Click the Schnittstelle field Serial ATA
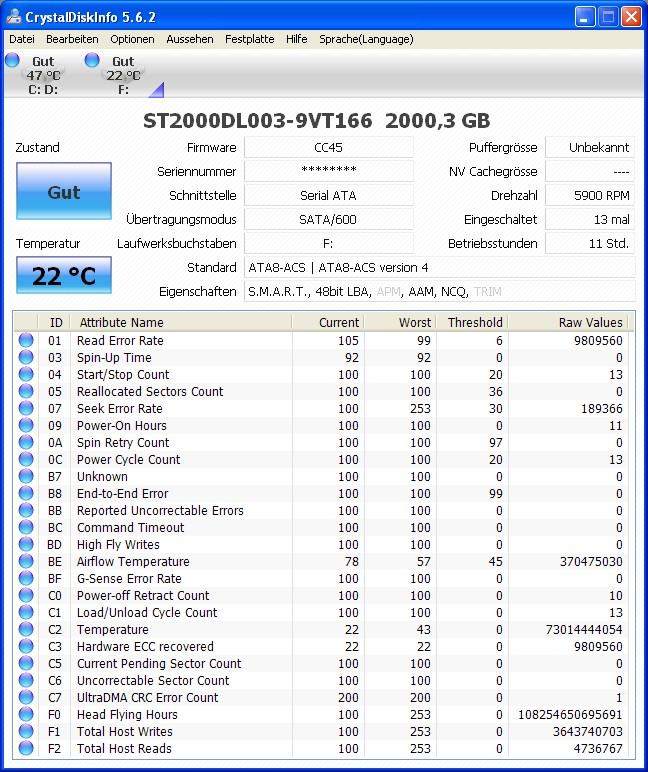The image size is (648, 772). (328, 195)
